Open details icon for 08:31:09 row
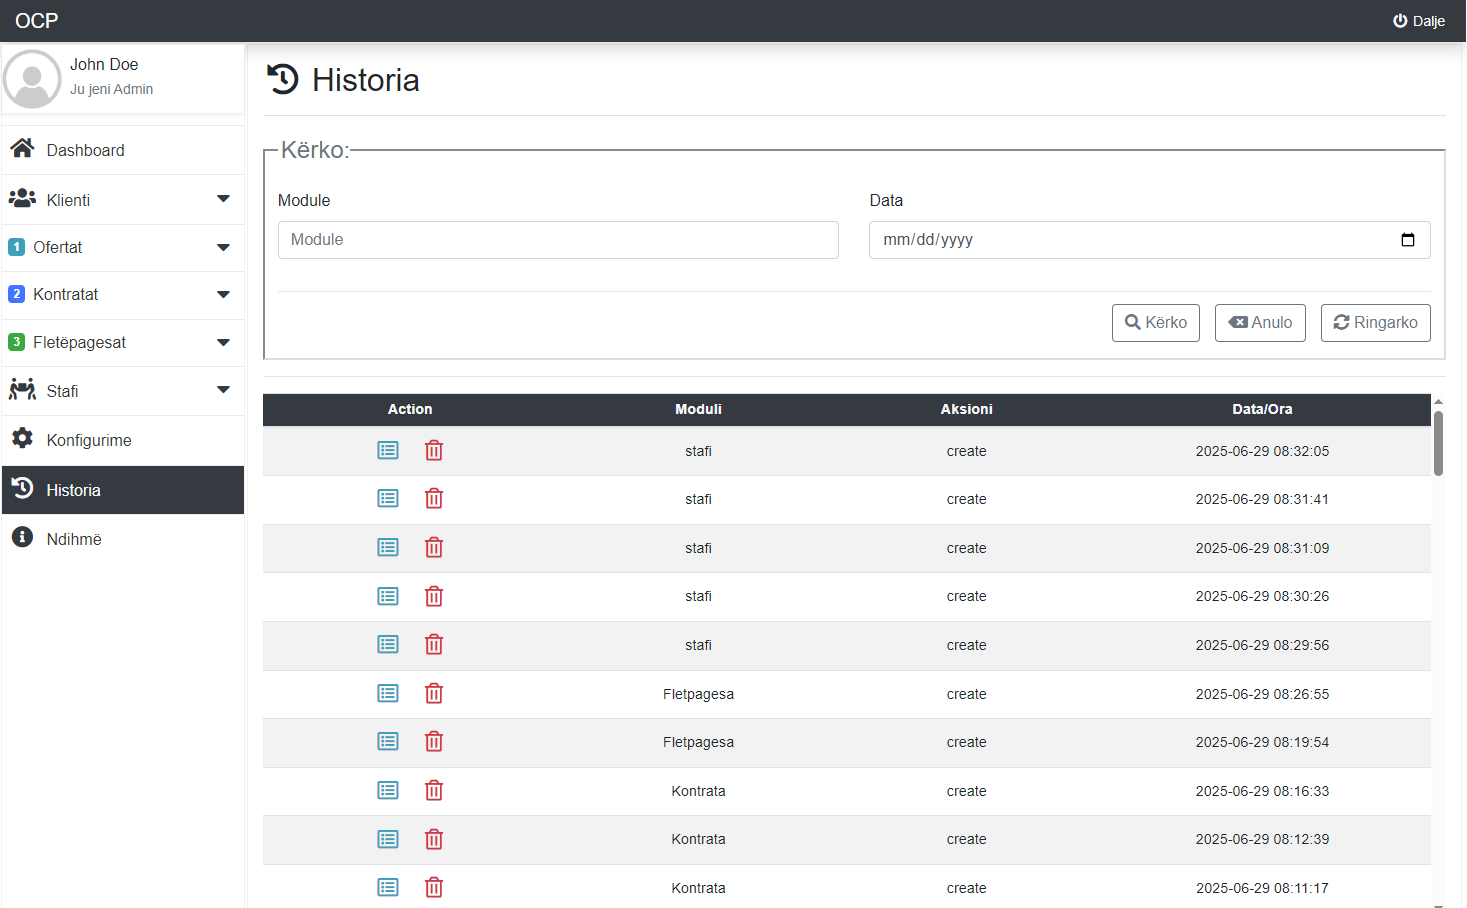Image resolution: width=1467 pixels, height=908 pixels. (x=388, y=548)
